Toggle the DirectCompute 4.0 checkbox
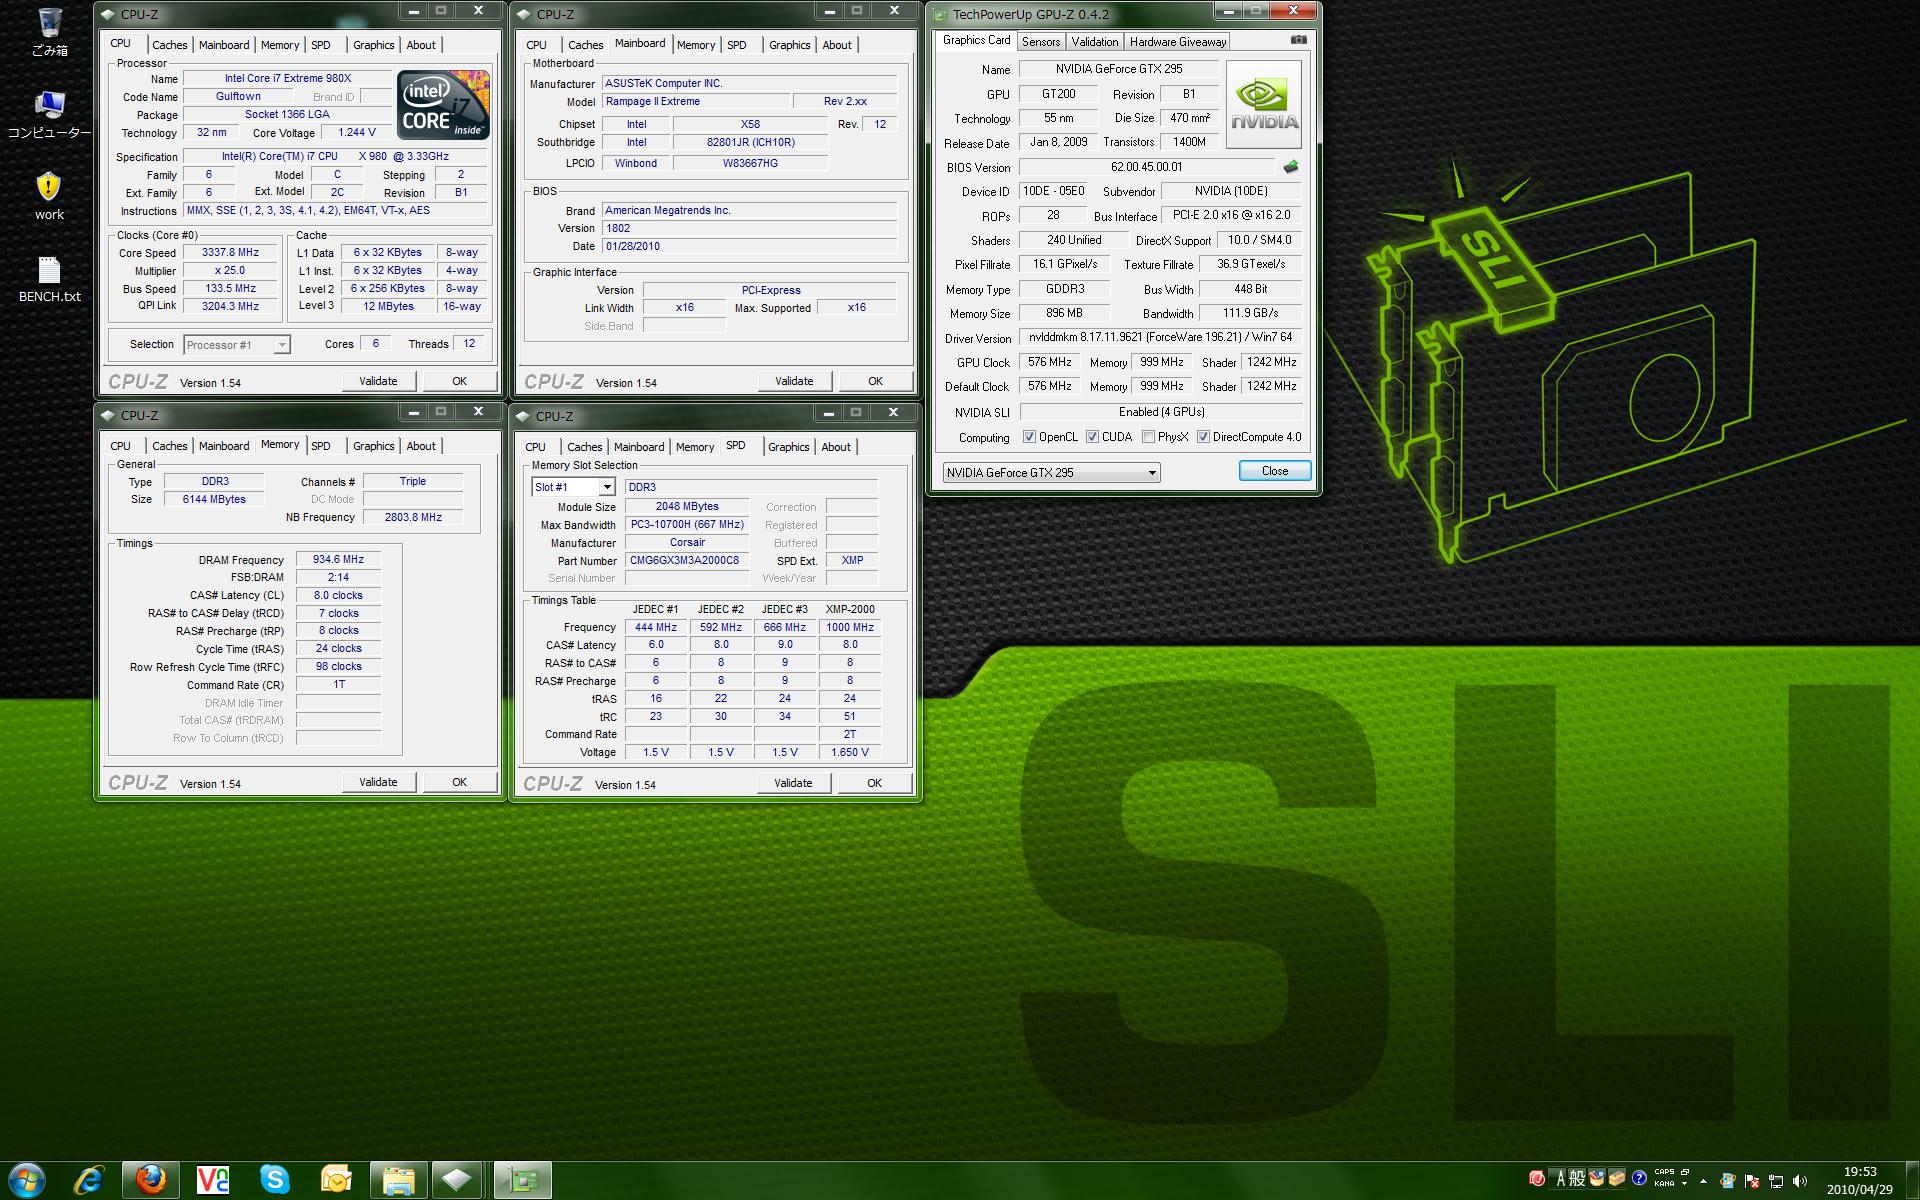This screenshot has width=1920, height=1200. tap(1203, 437)
